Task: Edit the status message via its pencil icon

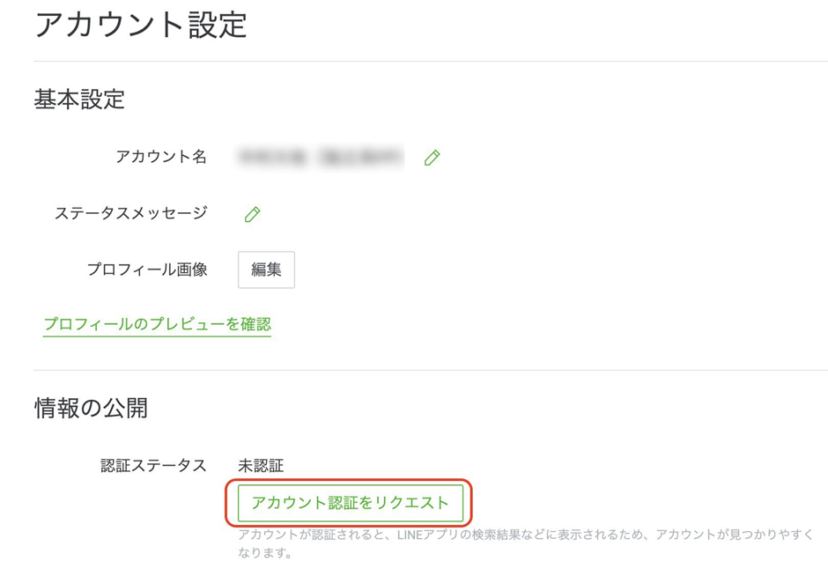Action: pyautogui.click(x=253, y=214)
